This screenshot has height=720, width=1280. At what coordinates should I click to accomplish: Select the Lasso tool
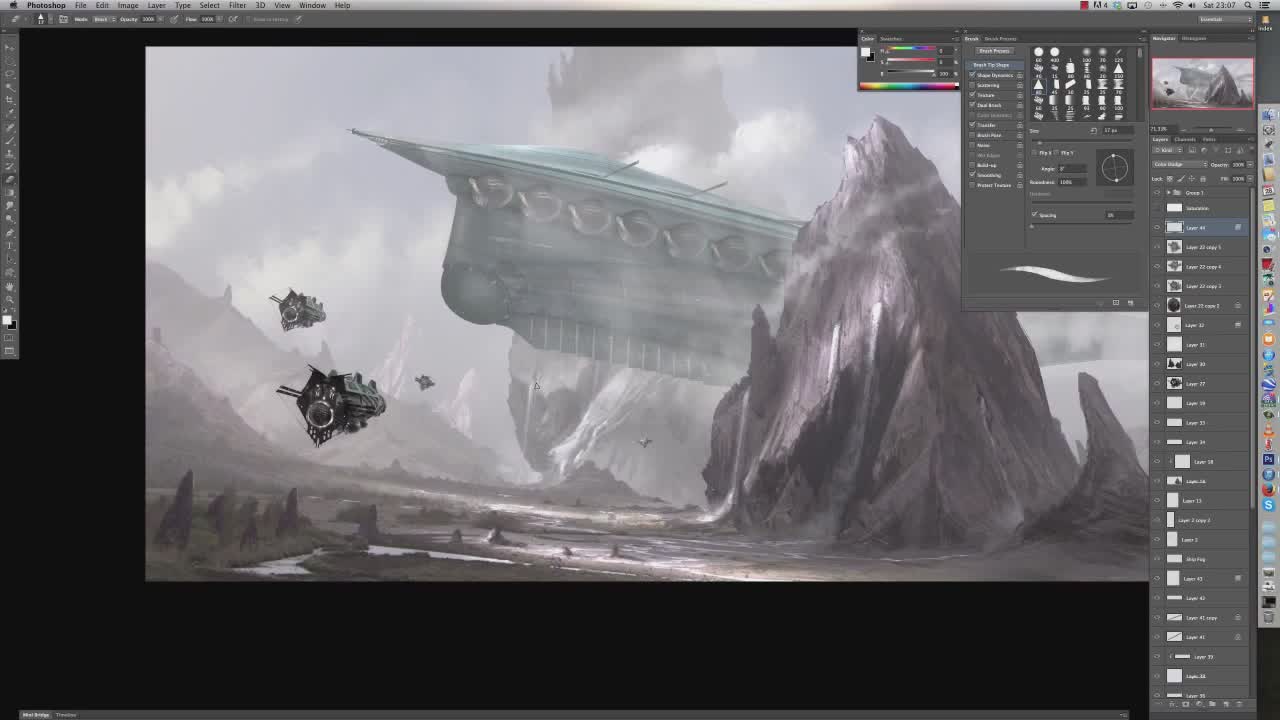tap(10, 74)
